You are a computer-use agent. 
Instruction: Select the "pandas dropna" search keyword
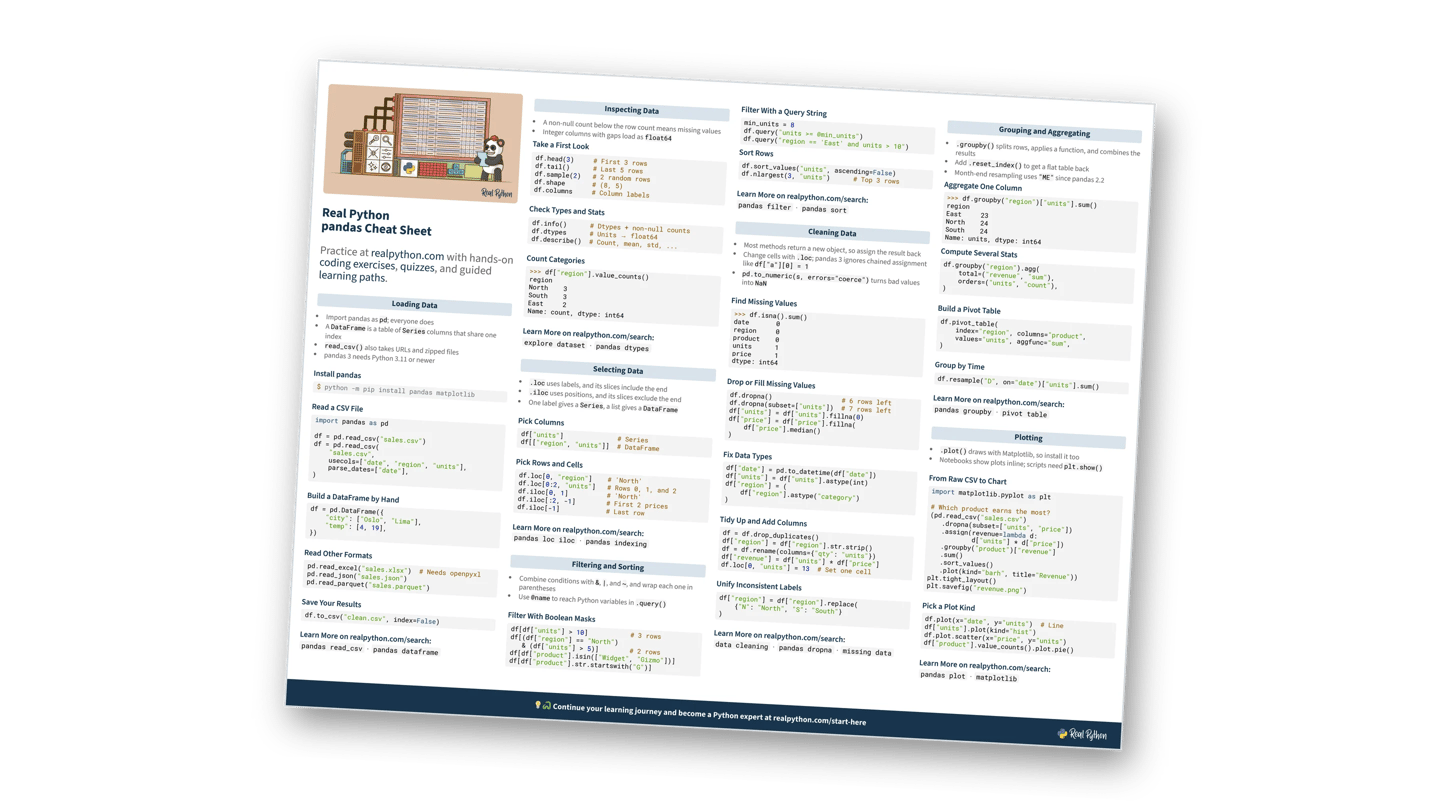click(x=805, y=649)
